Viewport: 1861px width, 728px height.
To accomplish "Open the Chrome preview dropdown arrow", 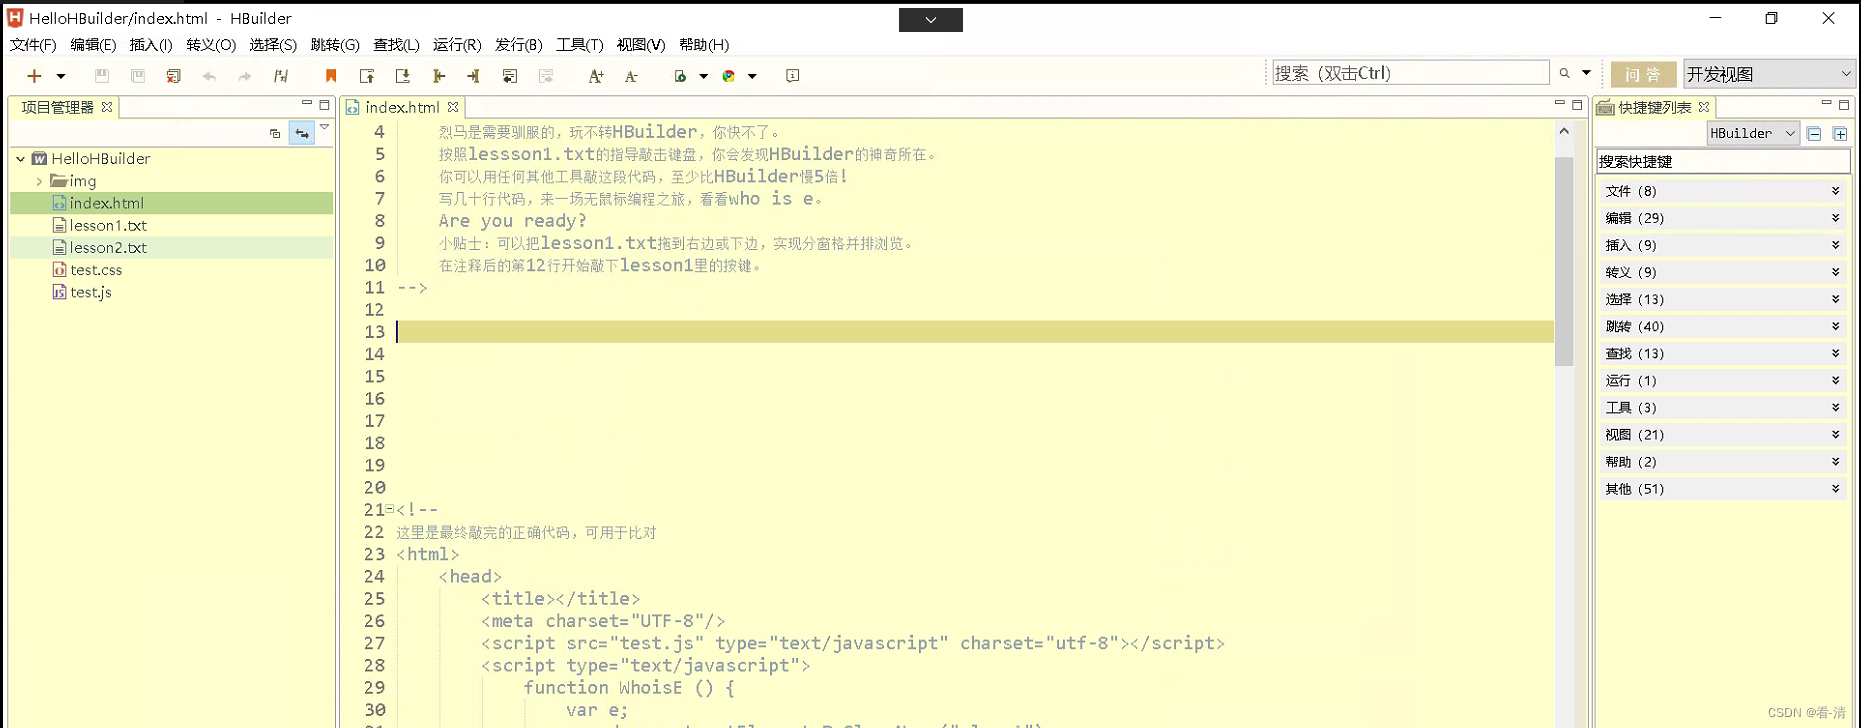I will click(753, 76).
